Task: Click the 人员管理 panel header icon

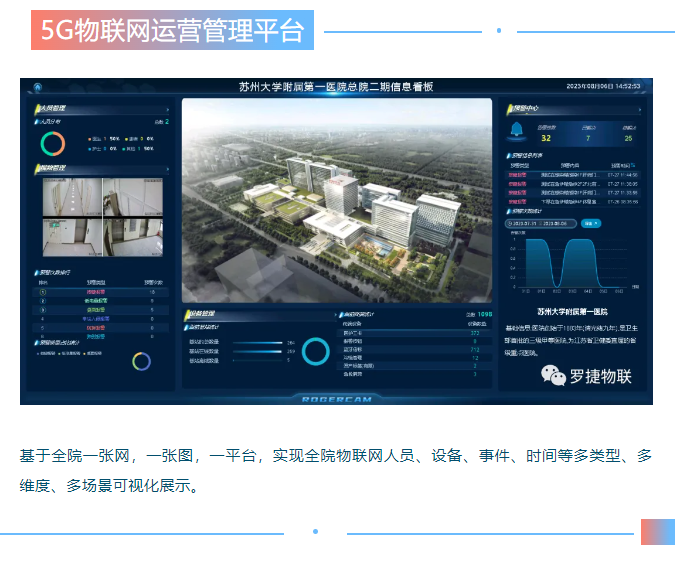Action: point(34,108)
